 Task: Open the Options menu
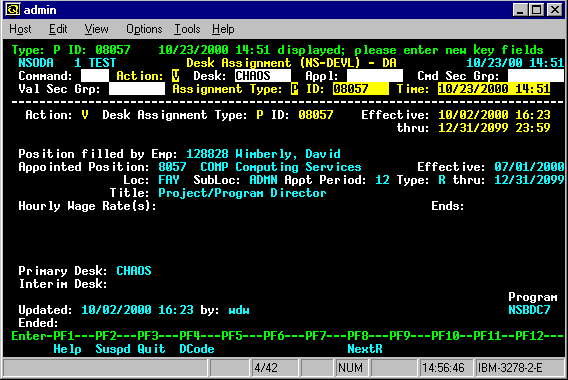[144, 29]
